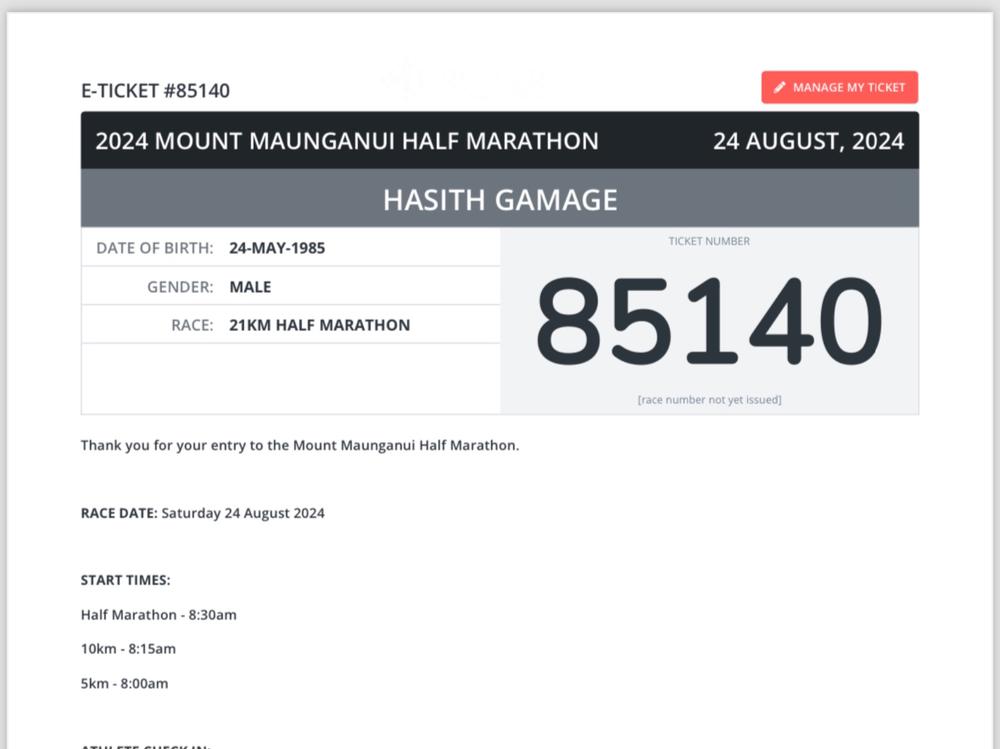Click the thank you for your entry text

pos(300,446)
